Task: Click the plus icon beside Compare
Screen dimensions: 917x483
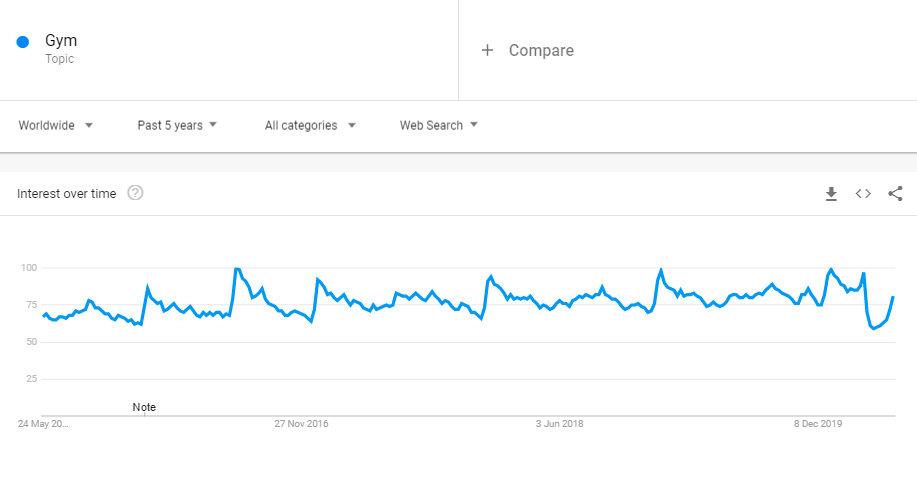Action: pyautogui.click(x=487, y=50)
